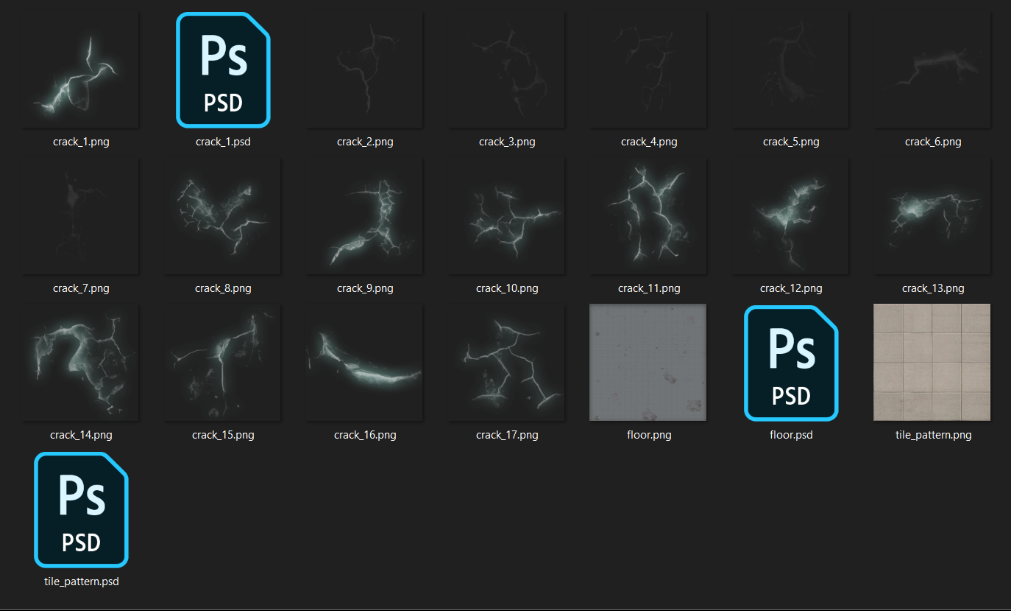Select the crack_1.png thumbnail
The height and width of the screenshot is (611, 1011).
point(81,70)
